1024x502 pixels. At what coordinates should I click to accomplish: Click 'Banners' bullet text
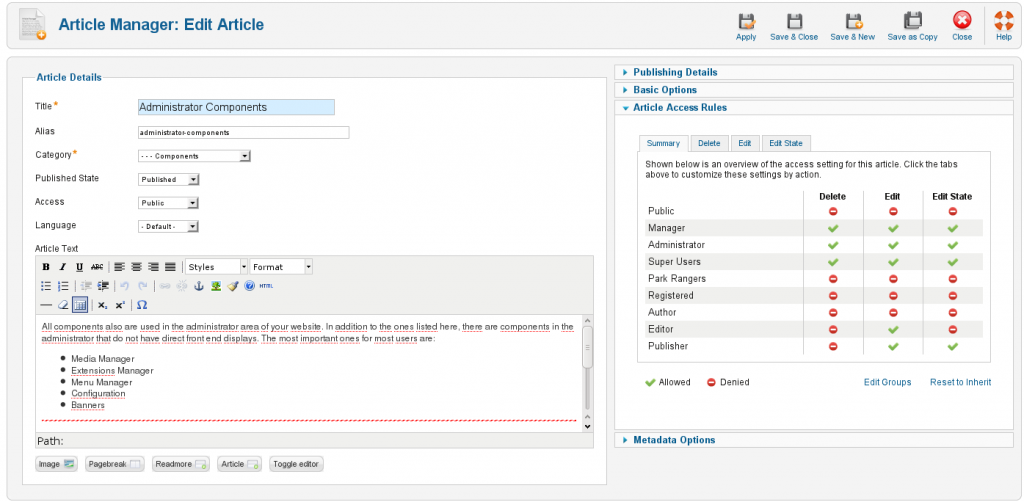pyautogui.click(x=88, y=405)
